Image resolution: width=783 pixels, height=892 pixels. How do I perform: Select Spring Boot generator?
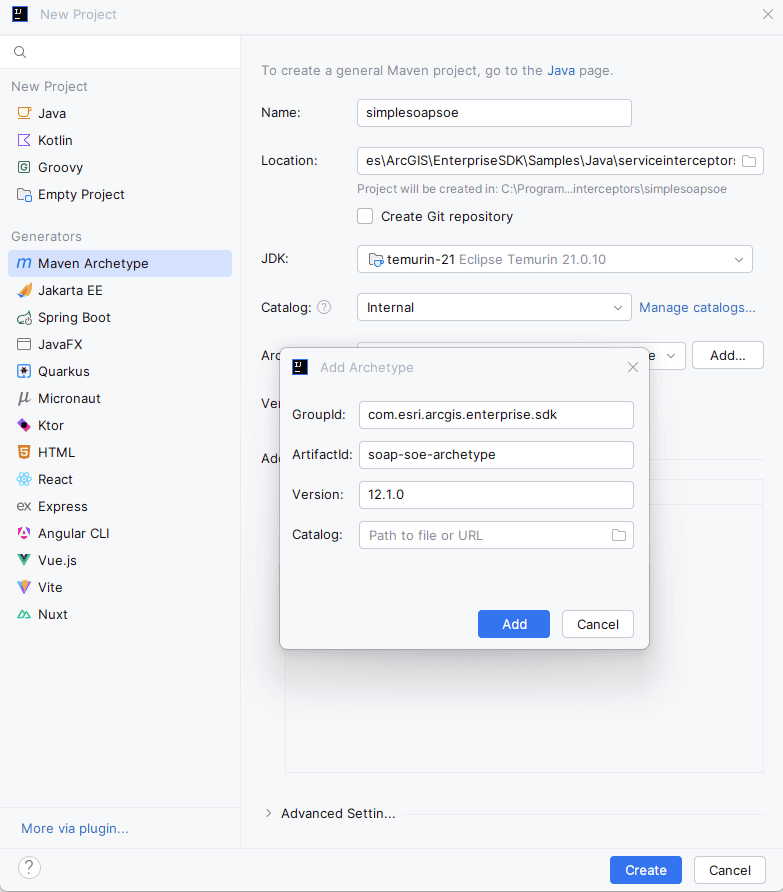[x=120, y=317]
